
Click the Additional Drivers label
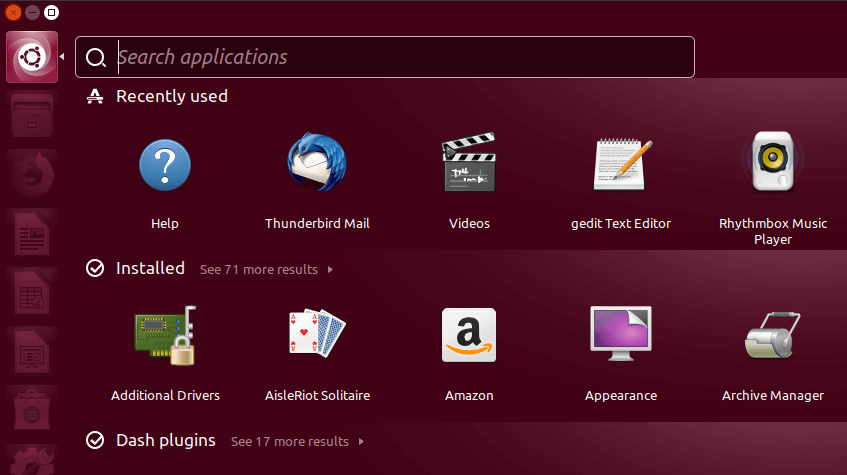165,396
